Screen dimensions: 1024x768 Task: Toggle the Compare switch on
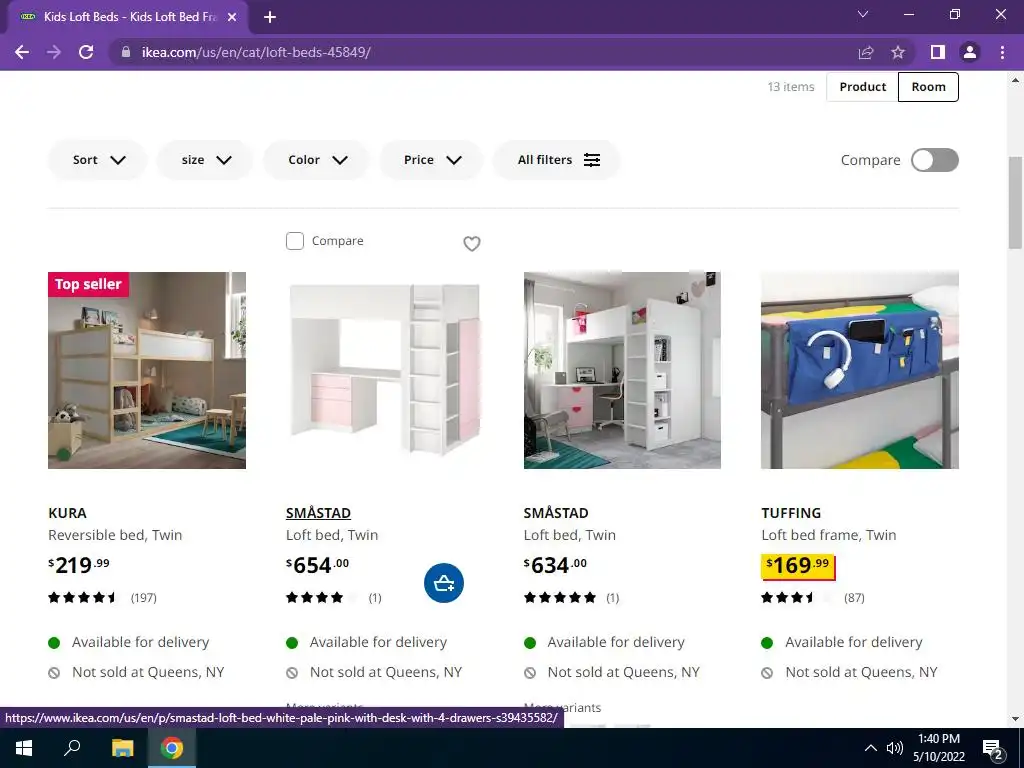click(935, 160)
